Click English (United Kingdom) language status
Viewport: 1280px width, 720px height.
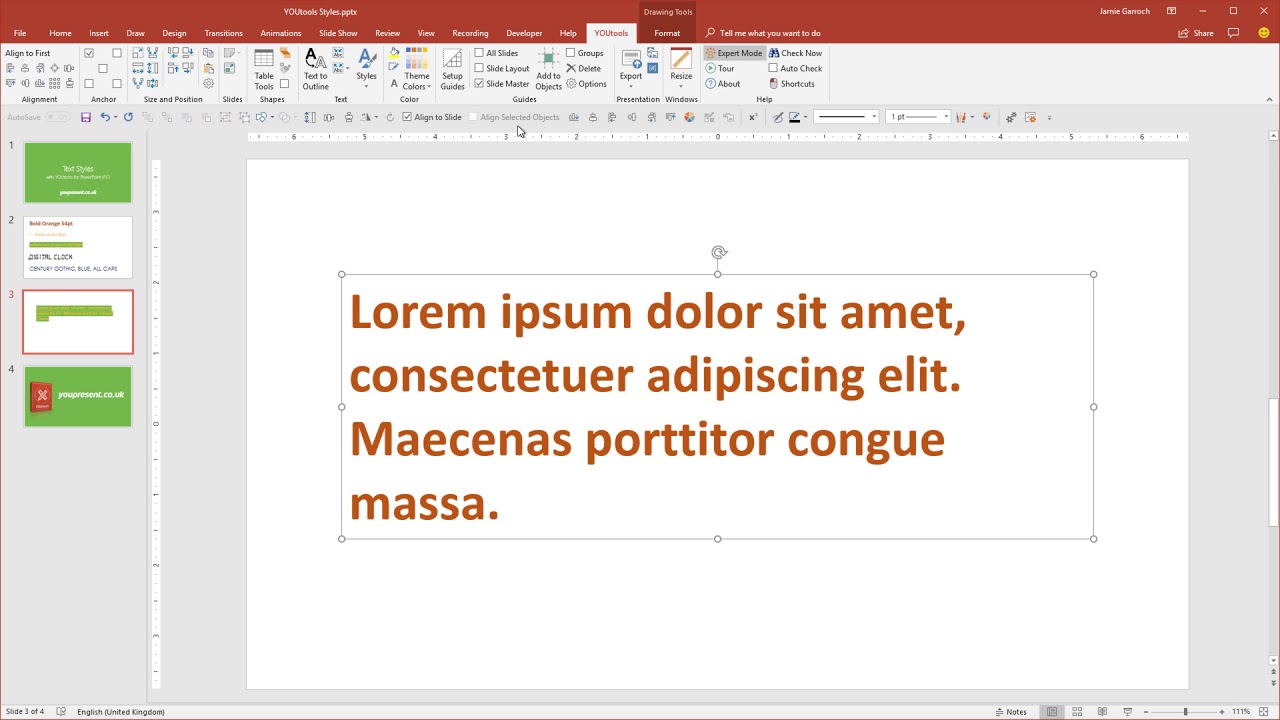[121, 712]
